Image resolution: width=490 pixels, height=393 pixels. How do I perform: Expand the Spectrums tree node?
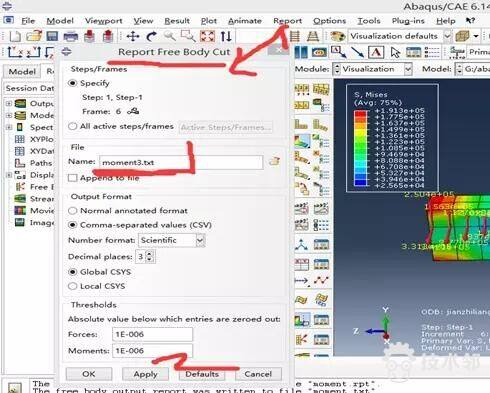point(9,127)
